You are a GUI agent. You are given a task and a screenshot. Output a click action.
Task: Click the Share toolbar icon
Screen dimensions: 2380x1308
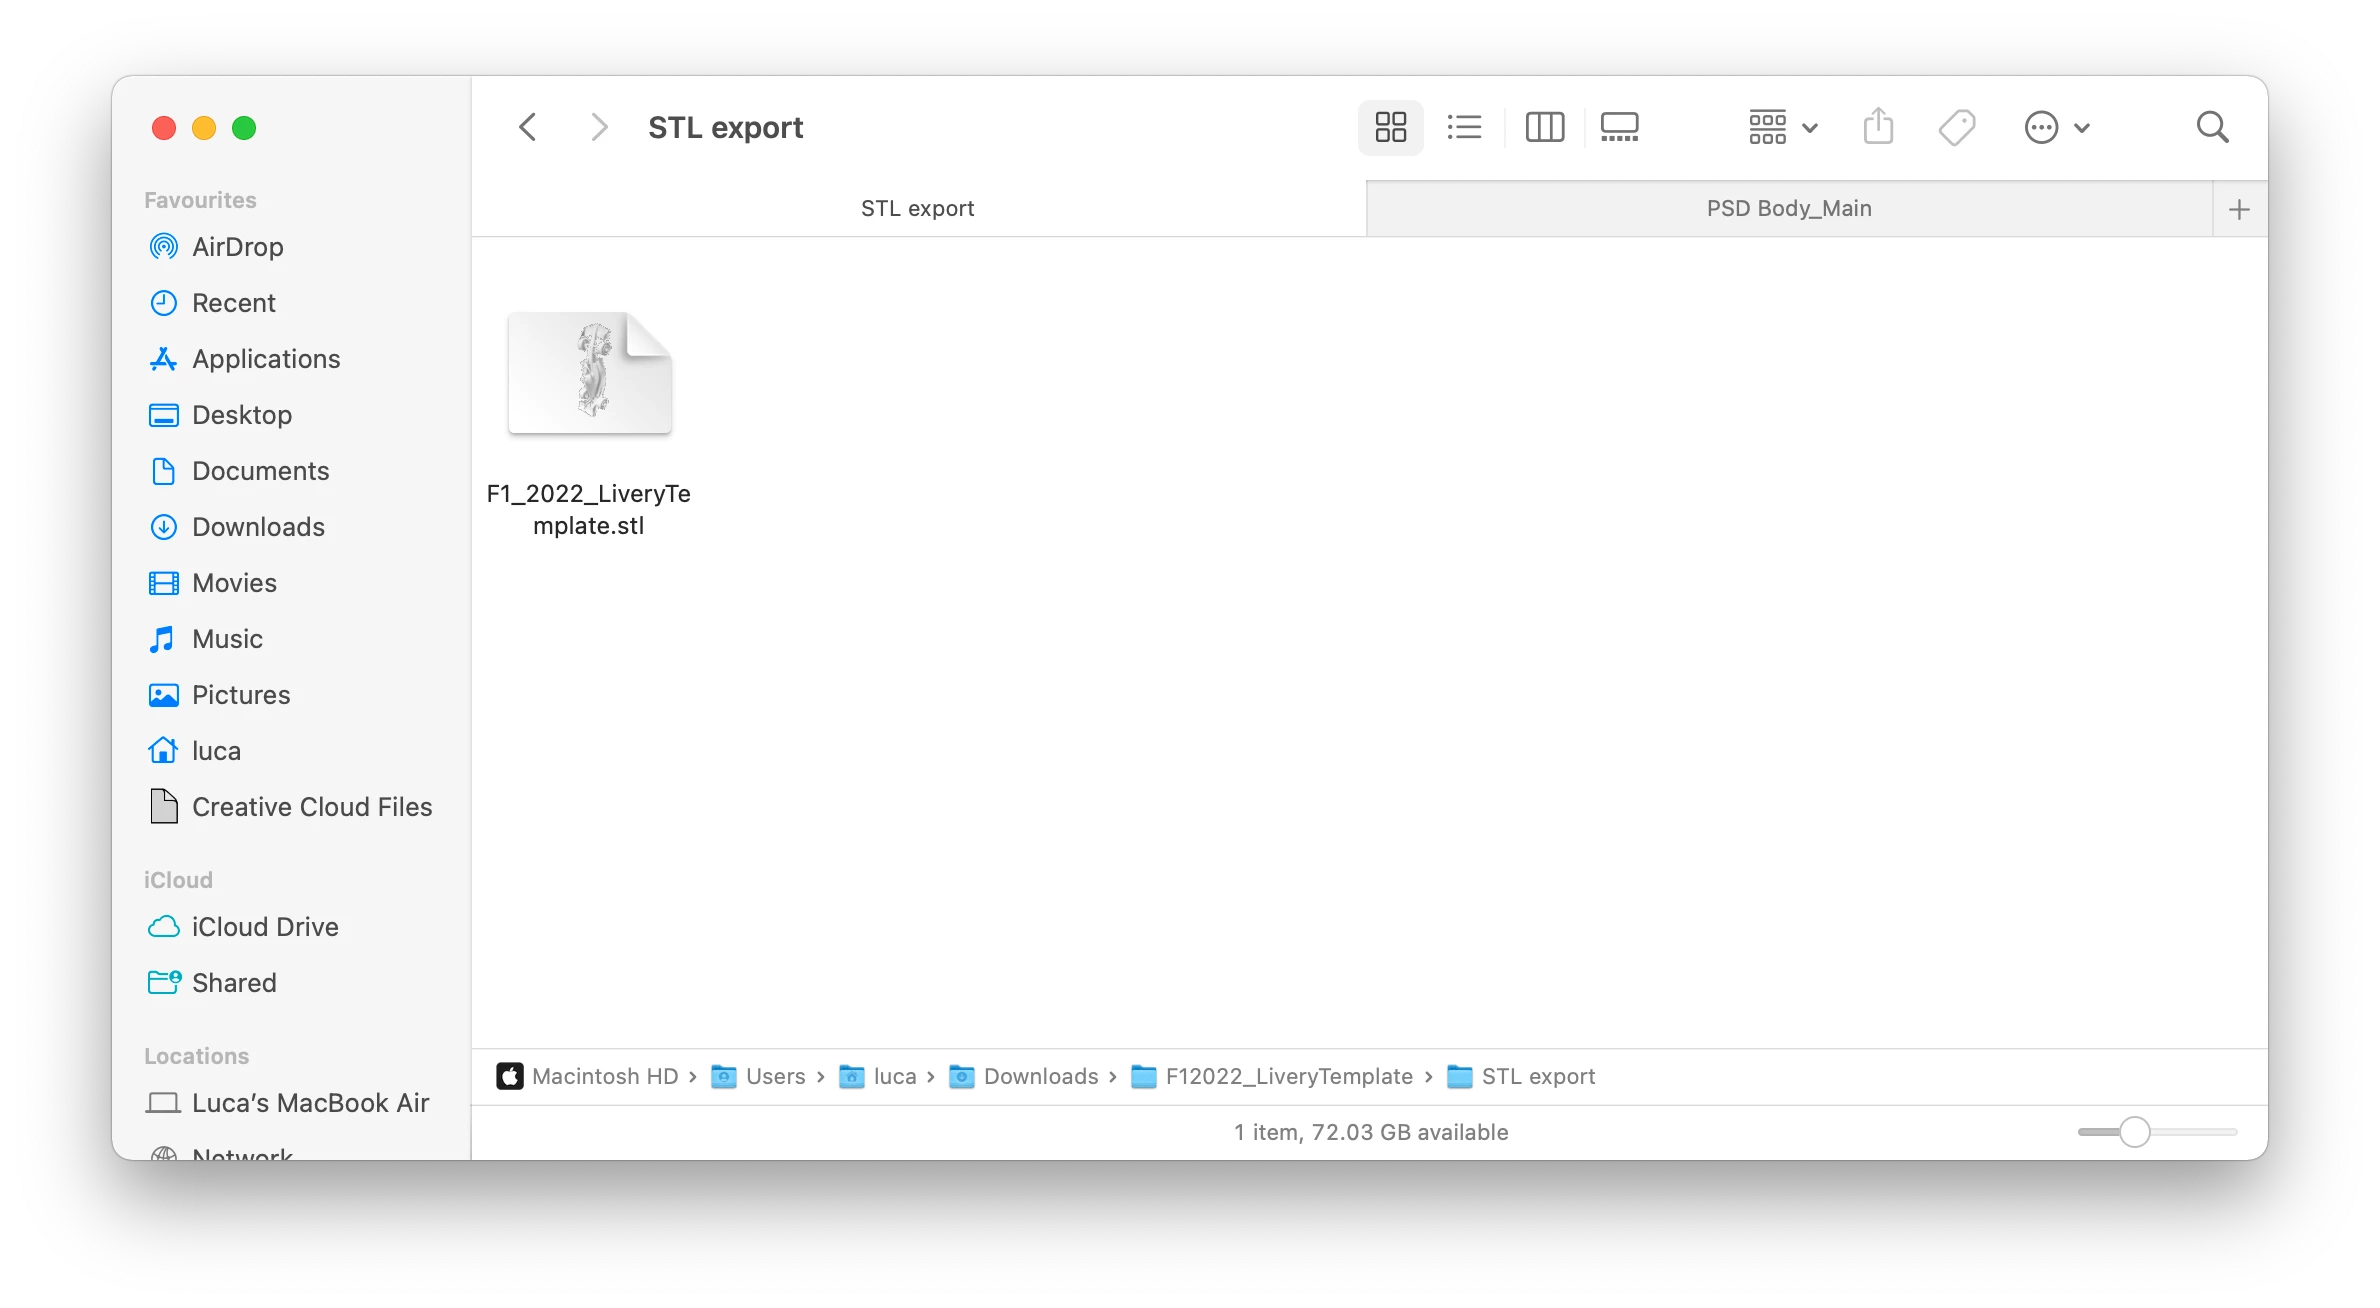[1878, 127]
